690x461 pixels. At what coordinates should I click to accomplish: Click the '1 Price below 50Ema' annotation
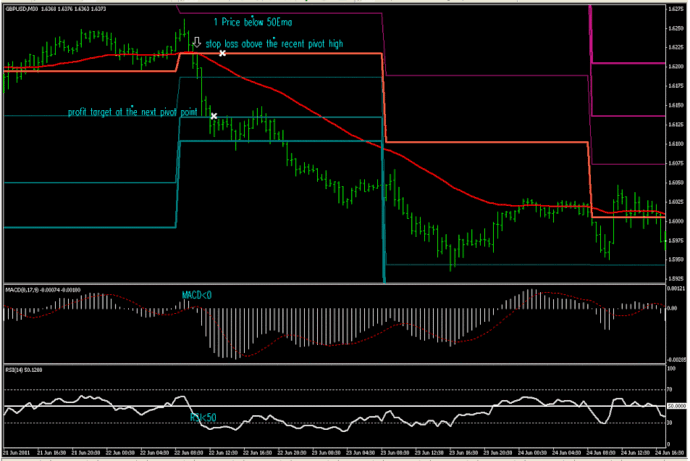click(x=253, y=22)
